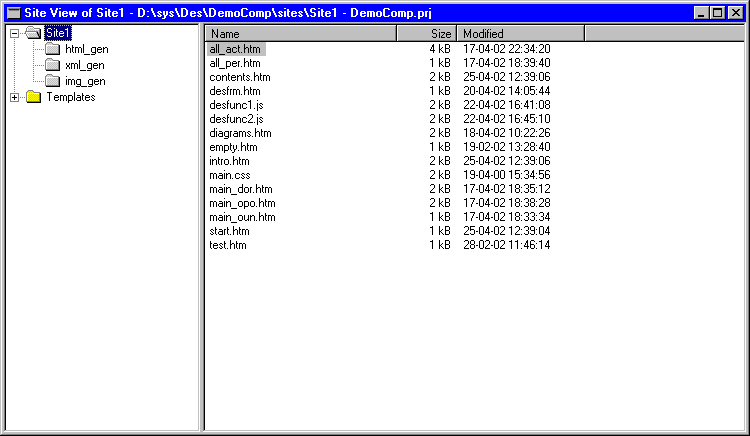Screen dimensions: 750x436
Task: Expand the Templates tree node
Action: pyautogui.click(x=14, y=98)
